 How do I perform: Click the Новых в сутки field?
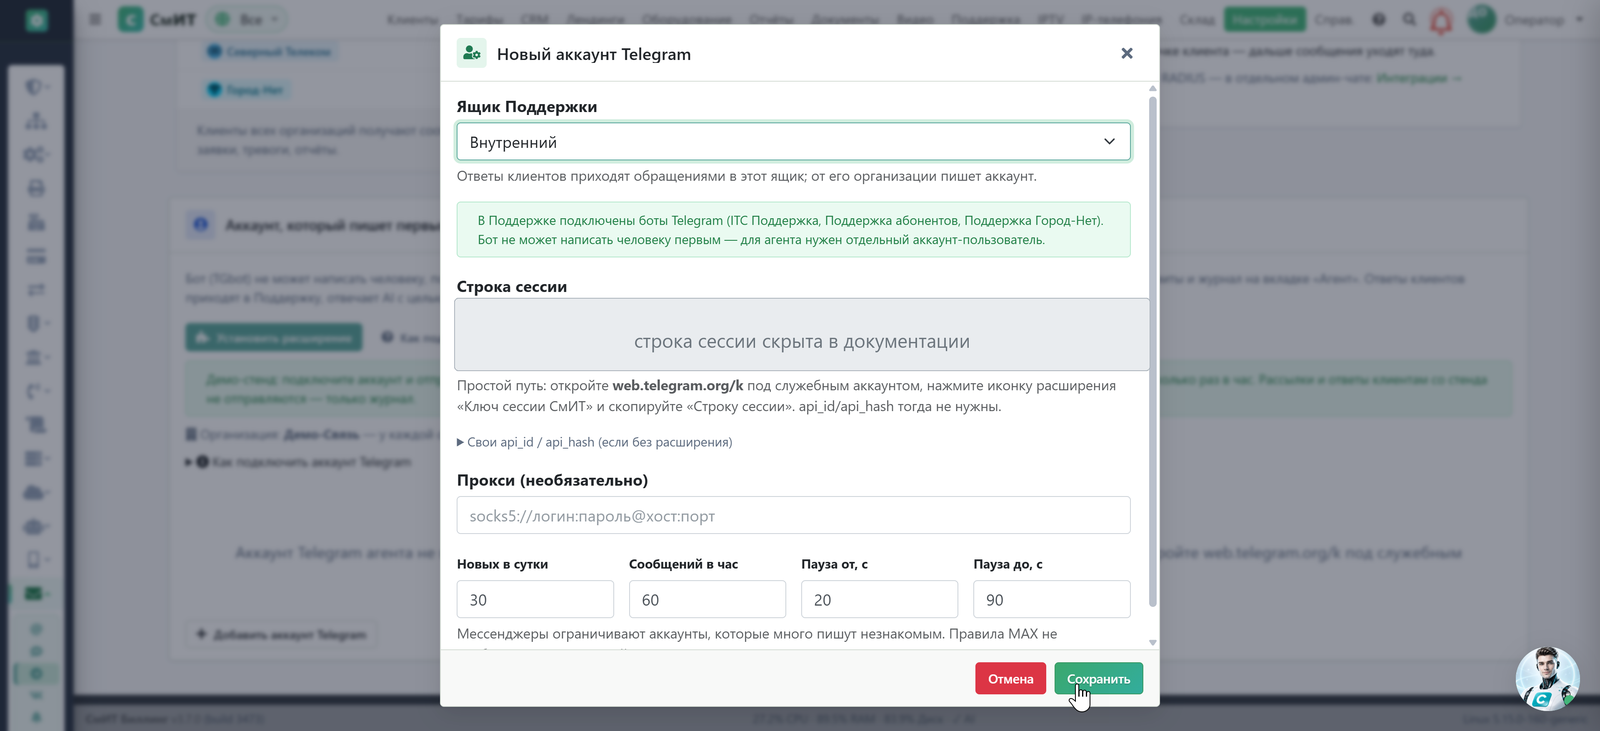tap(535, 599)
